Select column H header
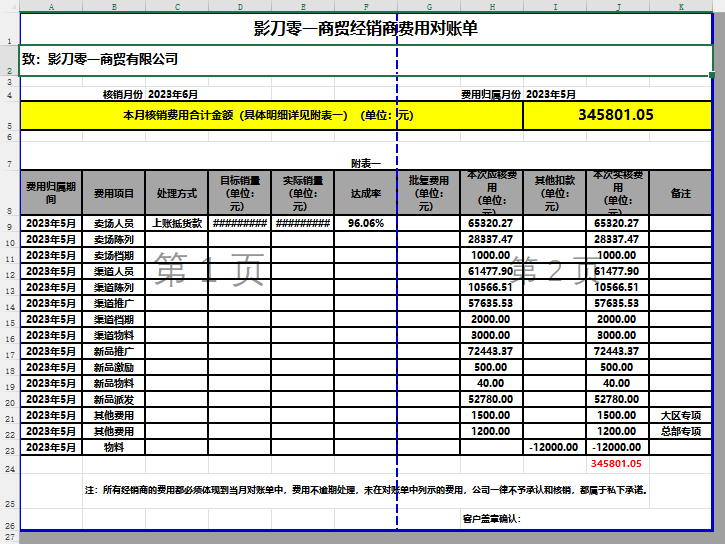Screen dimensions: 725x544 (x=492, y=6)
